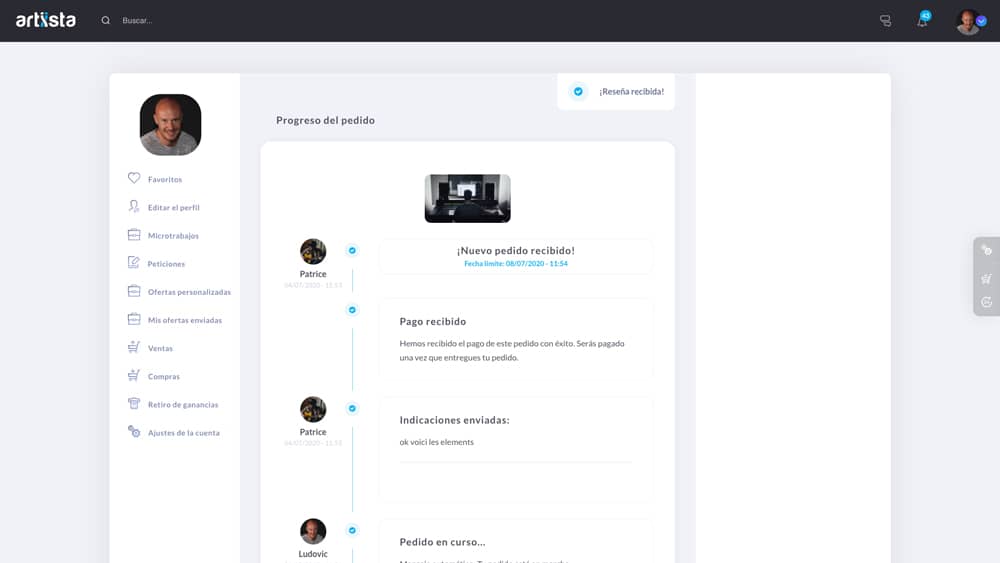Screen dimensions: 1000x563
Task: Click the large profile photo in sidebar
Action: pos(170,125)
